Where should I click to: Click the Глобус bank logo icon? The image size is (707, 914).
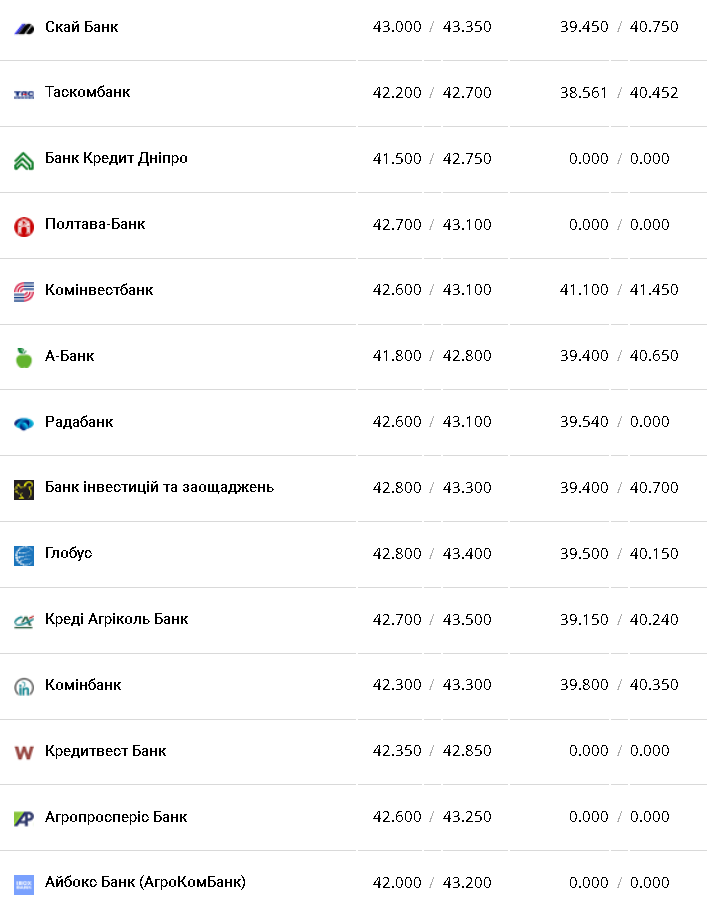(x=24, y=555)
